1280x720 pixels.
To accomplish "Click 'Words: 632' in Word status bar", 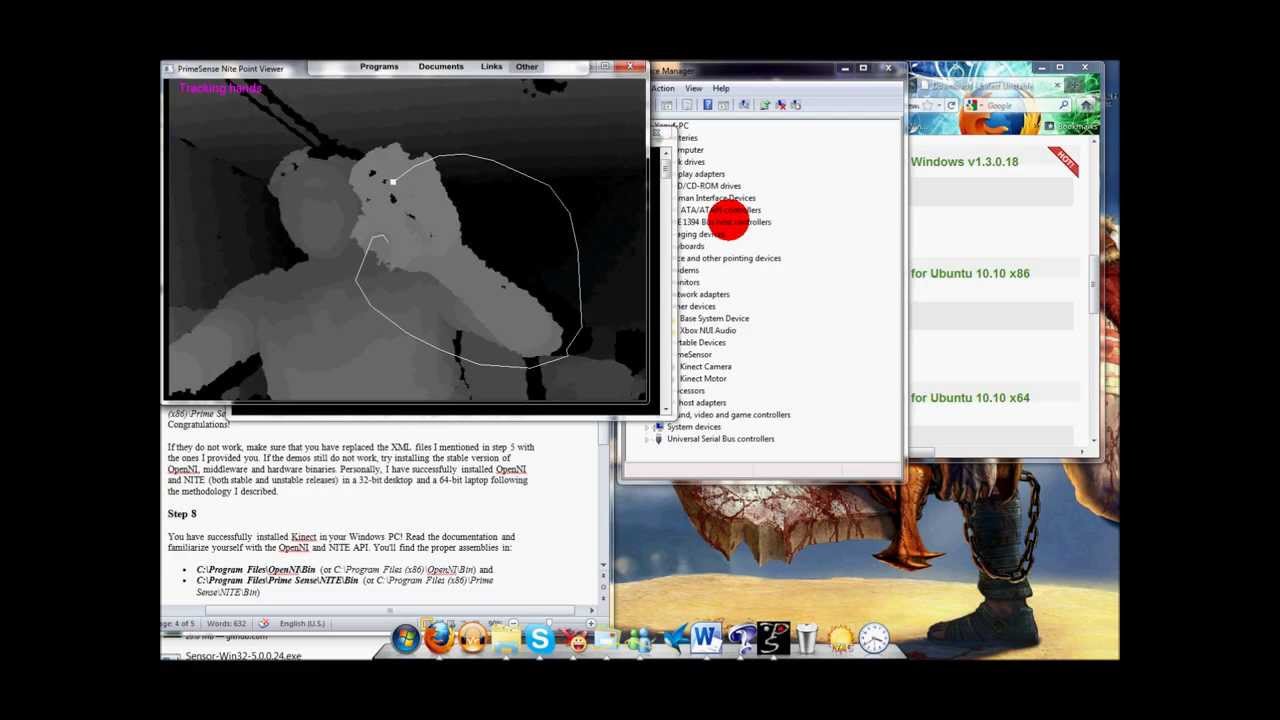I will pos(226,623).
